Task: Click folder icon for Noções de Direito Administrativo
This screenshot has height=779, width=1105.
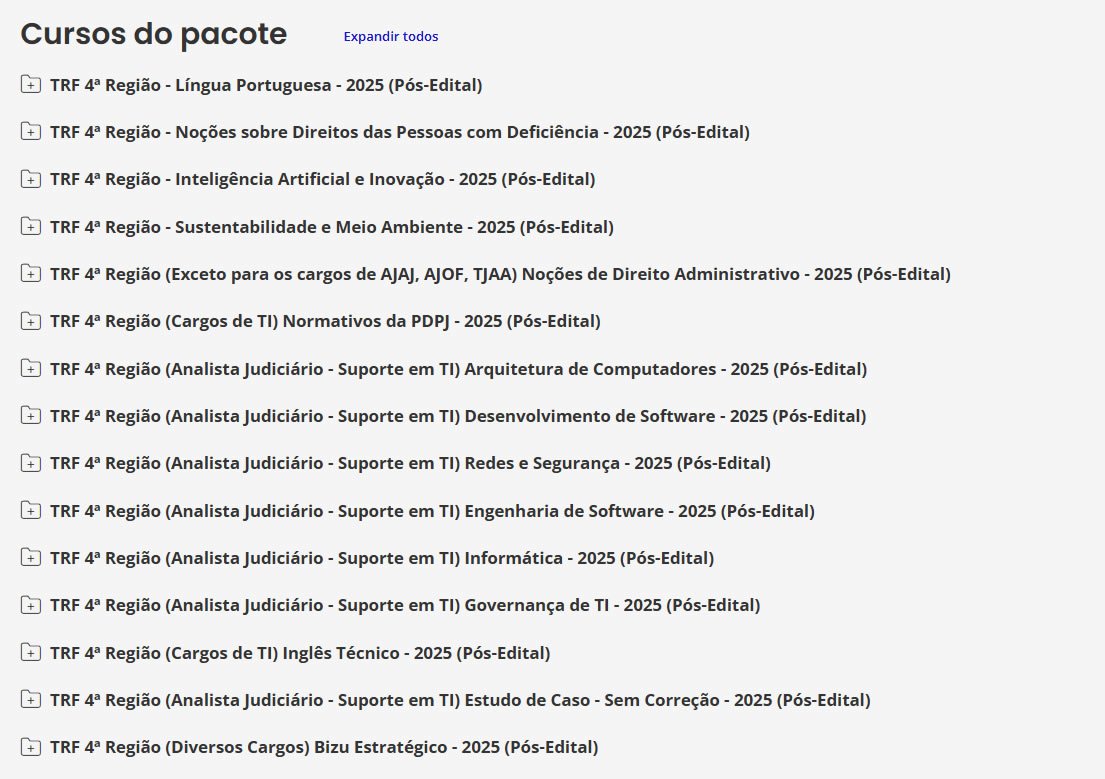Action: tap(31, 274)
